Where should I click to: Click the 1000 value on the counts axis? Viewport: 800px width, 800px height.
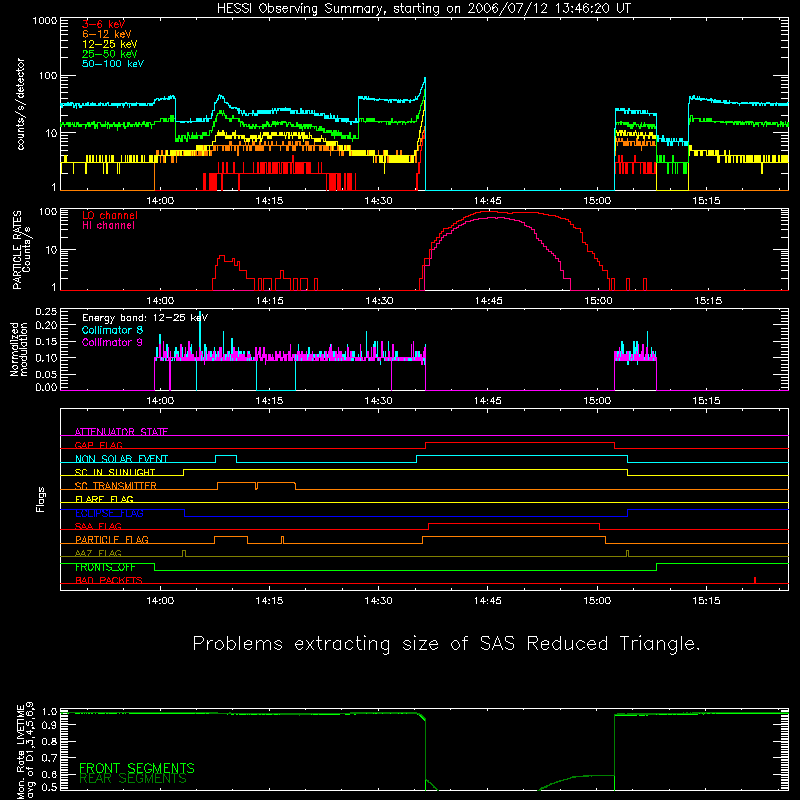click(x=45, y=21)
